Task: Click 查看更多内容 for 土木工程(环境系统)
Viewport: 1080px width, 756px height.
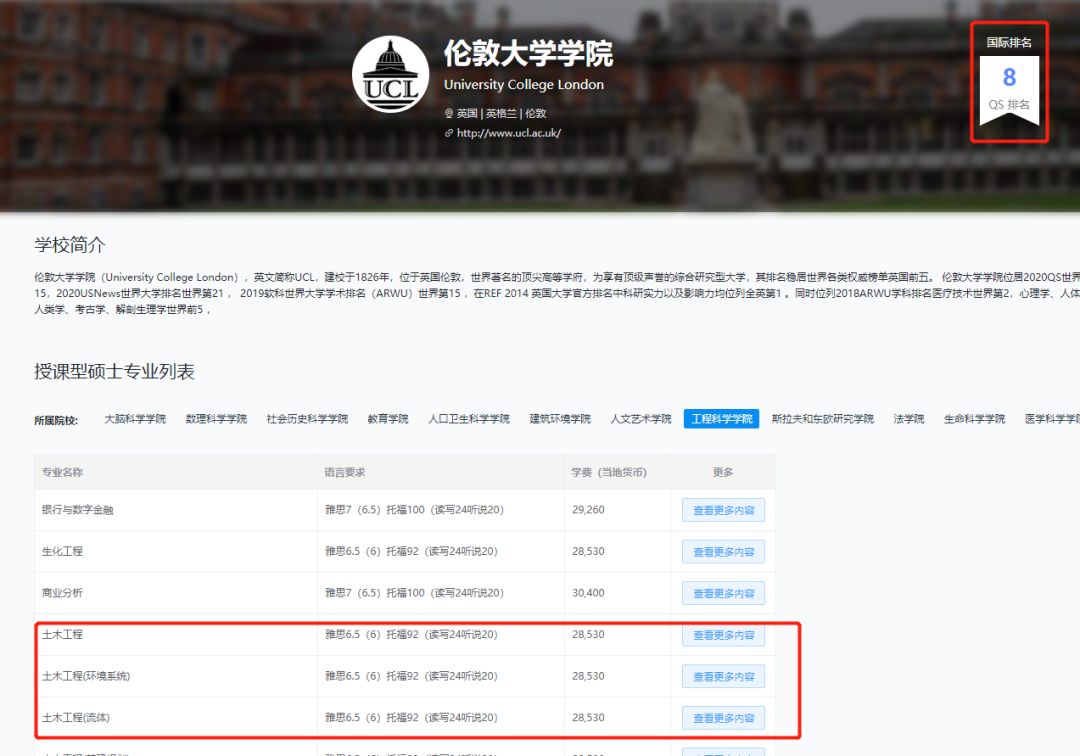Action: [x=723, y=676]
